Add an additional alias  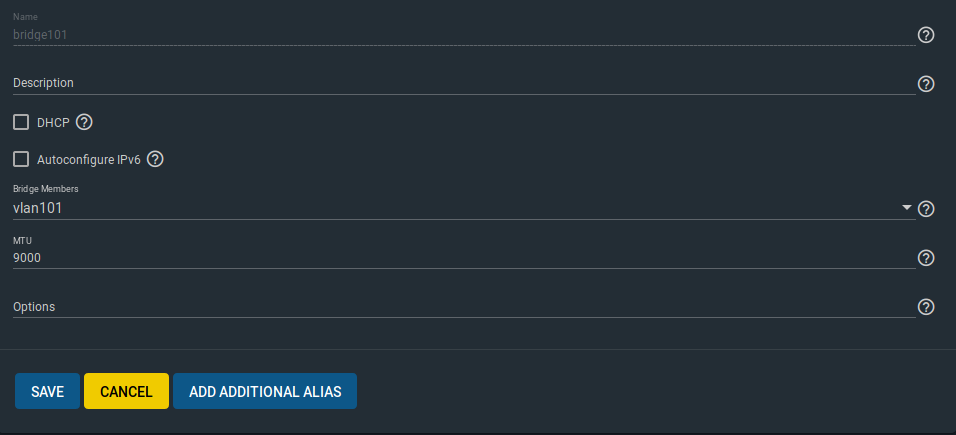pyautogui.click(x=265, y=391)
